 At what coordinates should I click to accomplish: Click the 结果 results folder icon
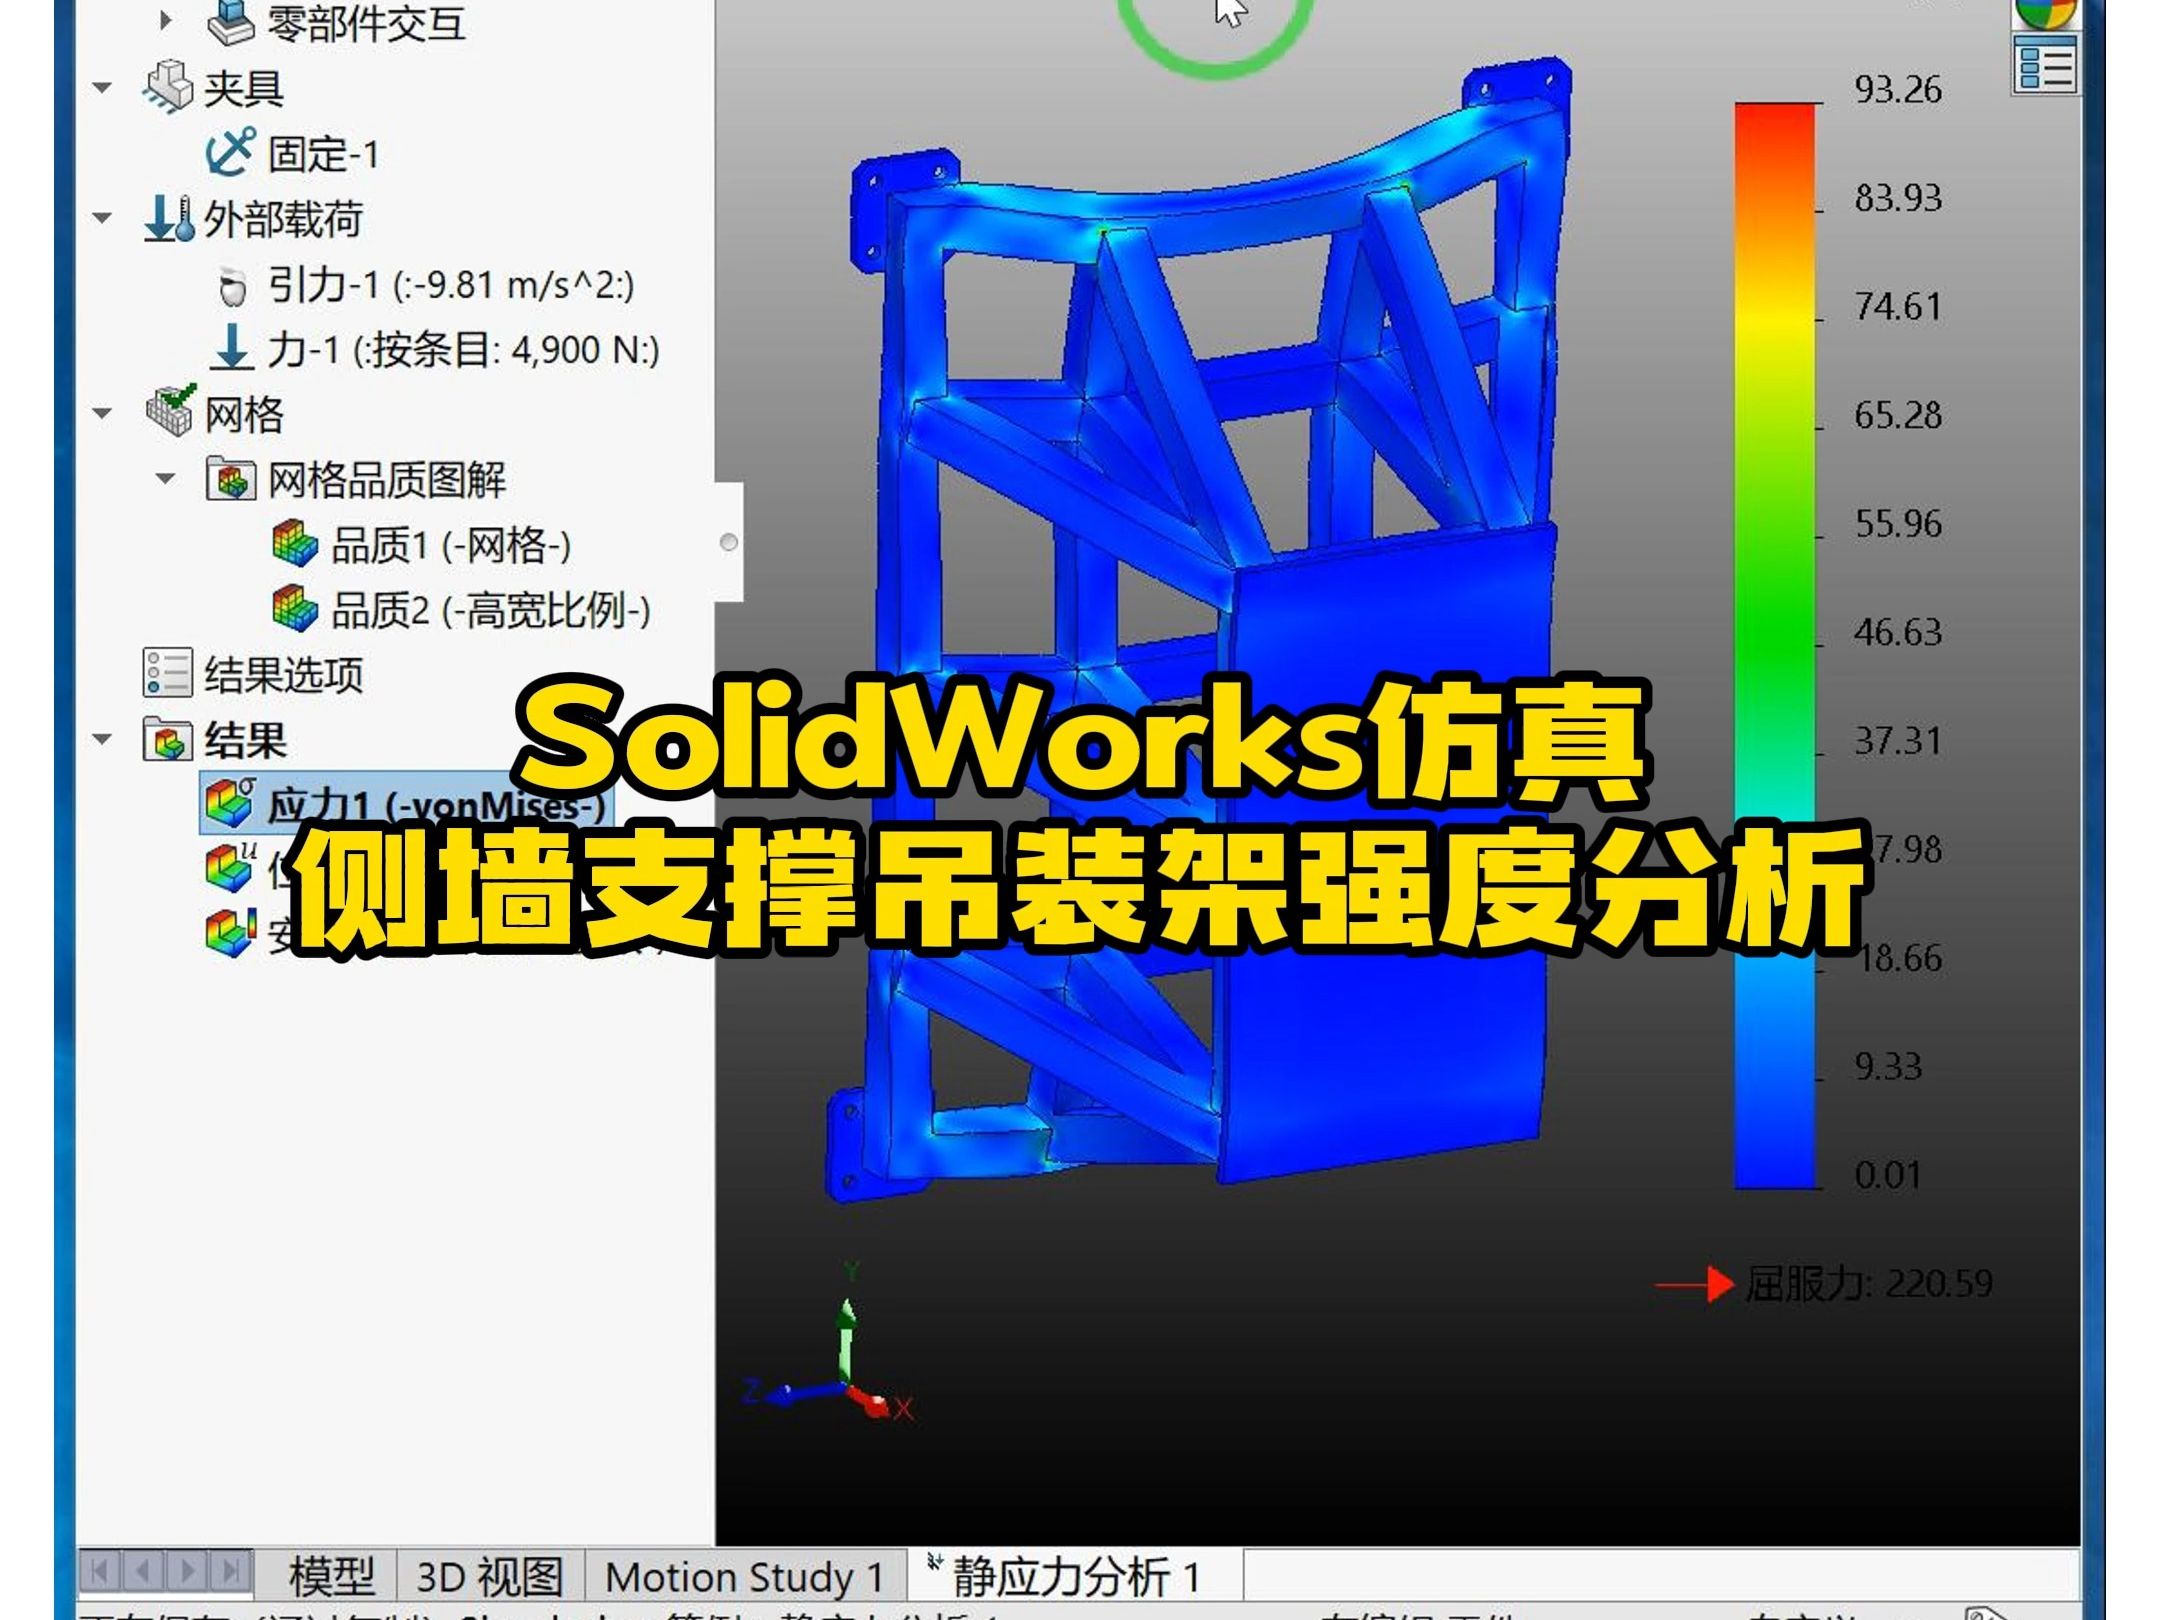[167, 740]
